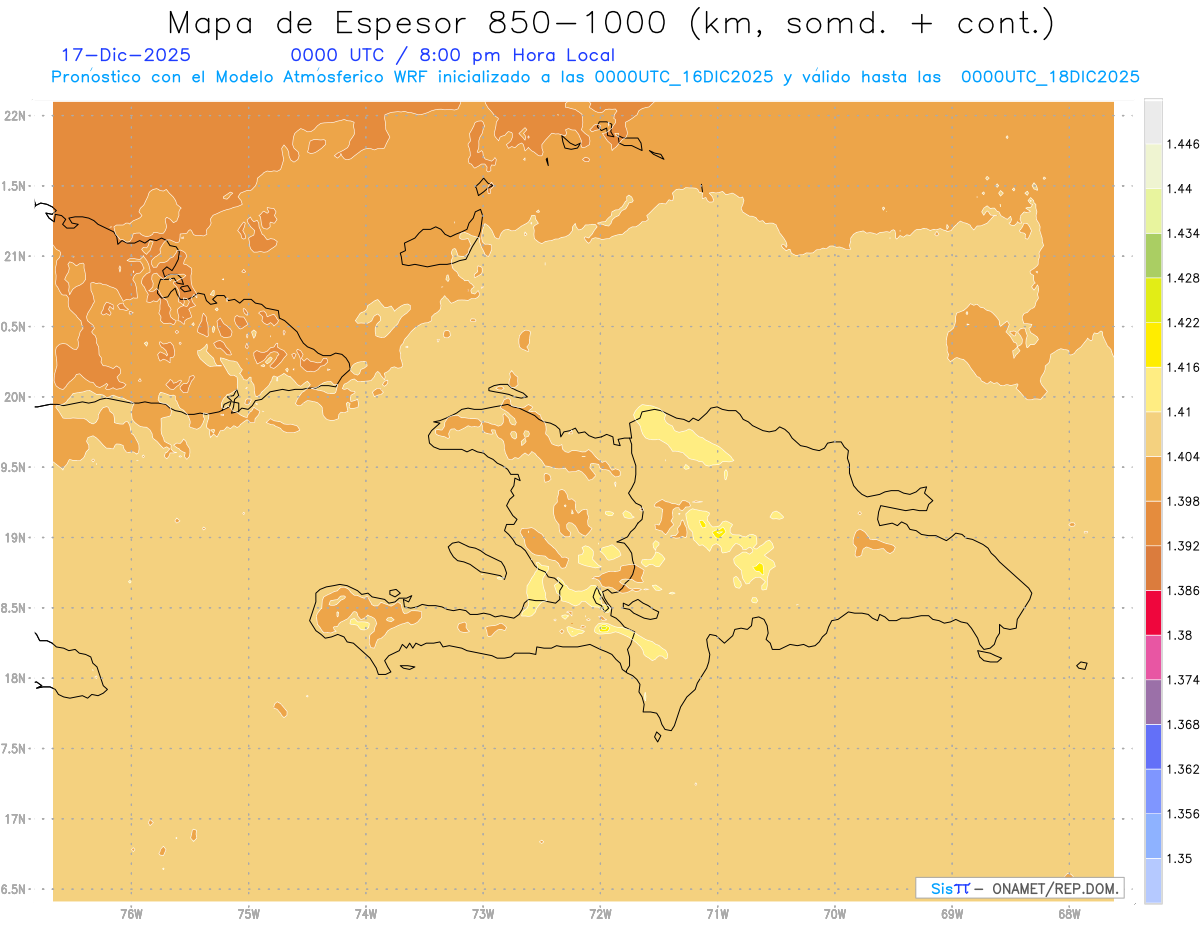Image resolution: width=1200 pixels, height=927 pixels.
Task: Click the "76W" longitude label
Action: click(131, 914)
